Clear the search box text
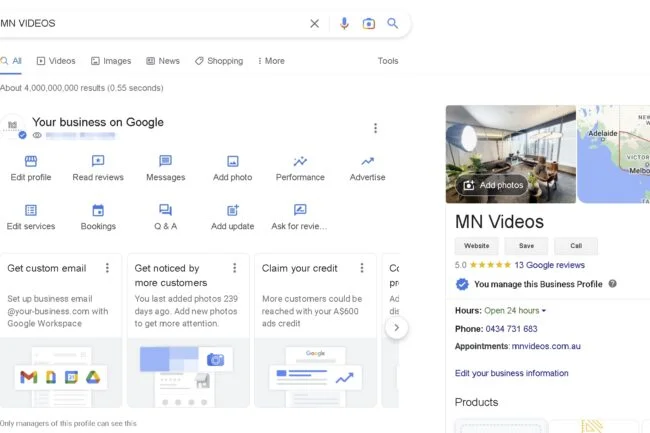 [315, 24]
